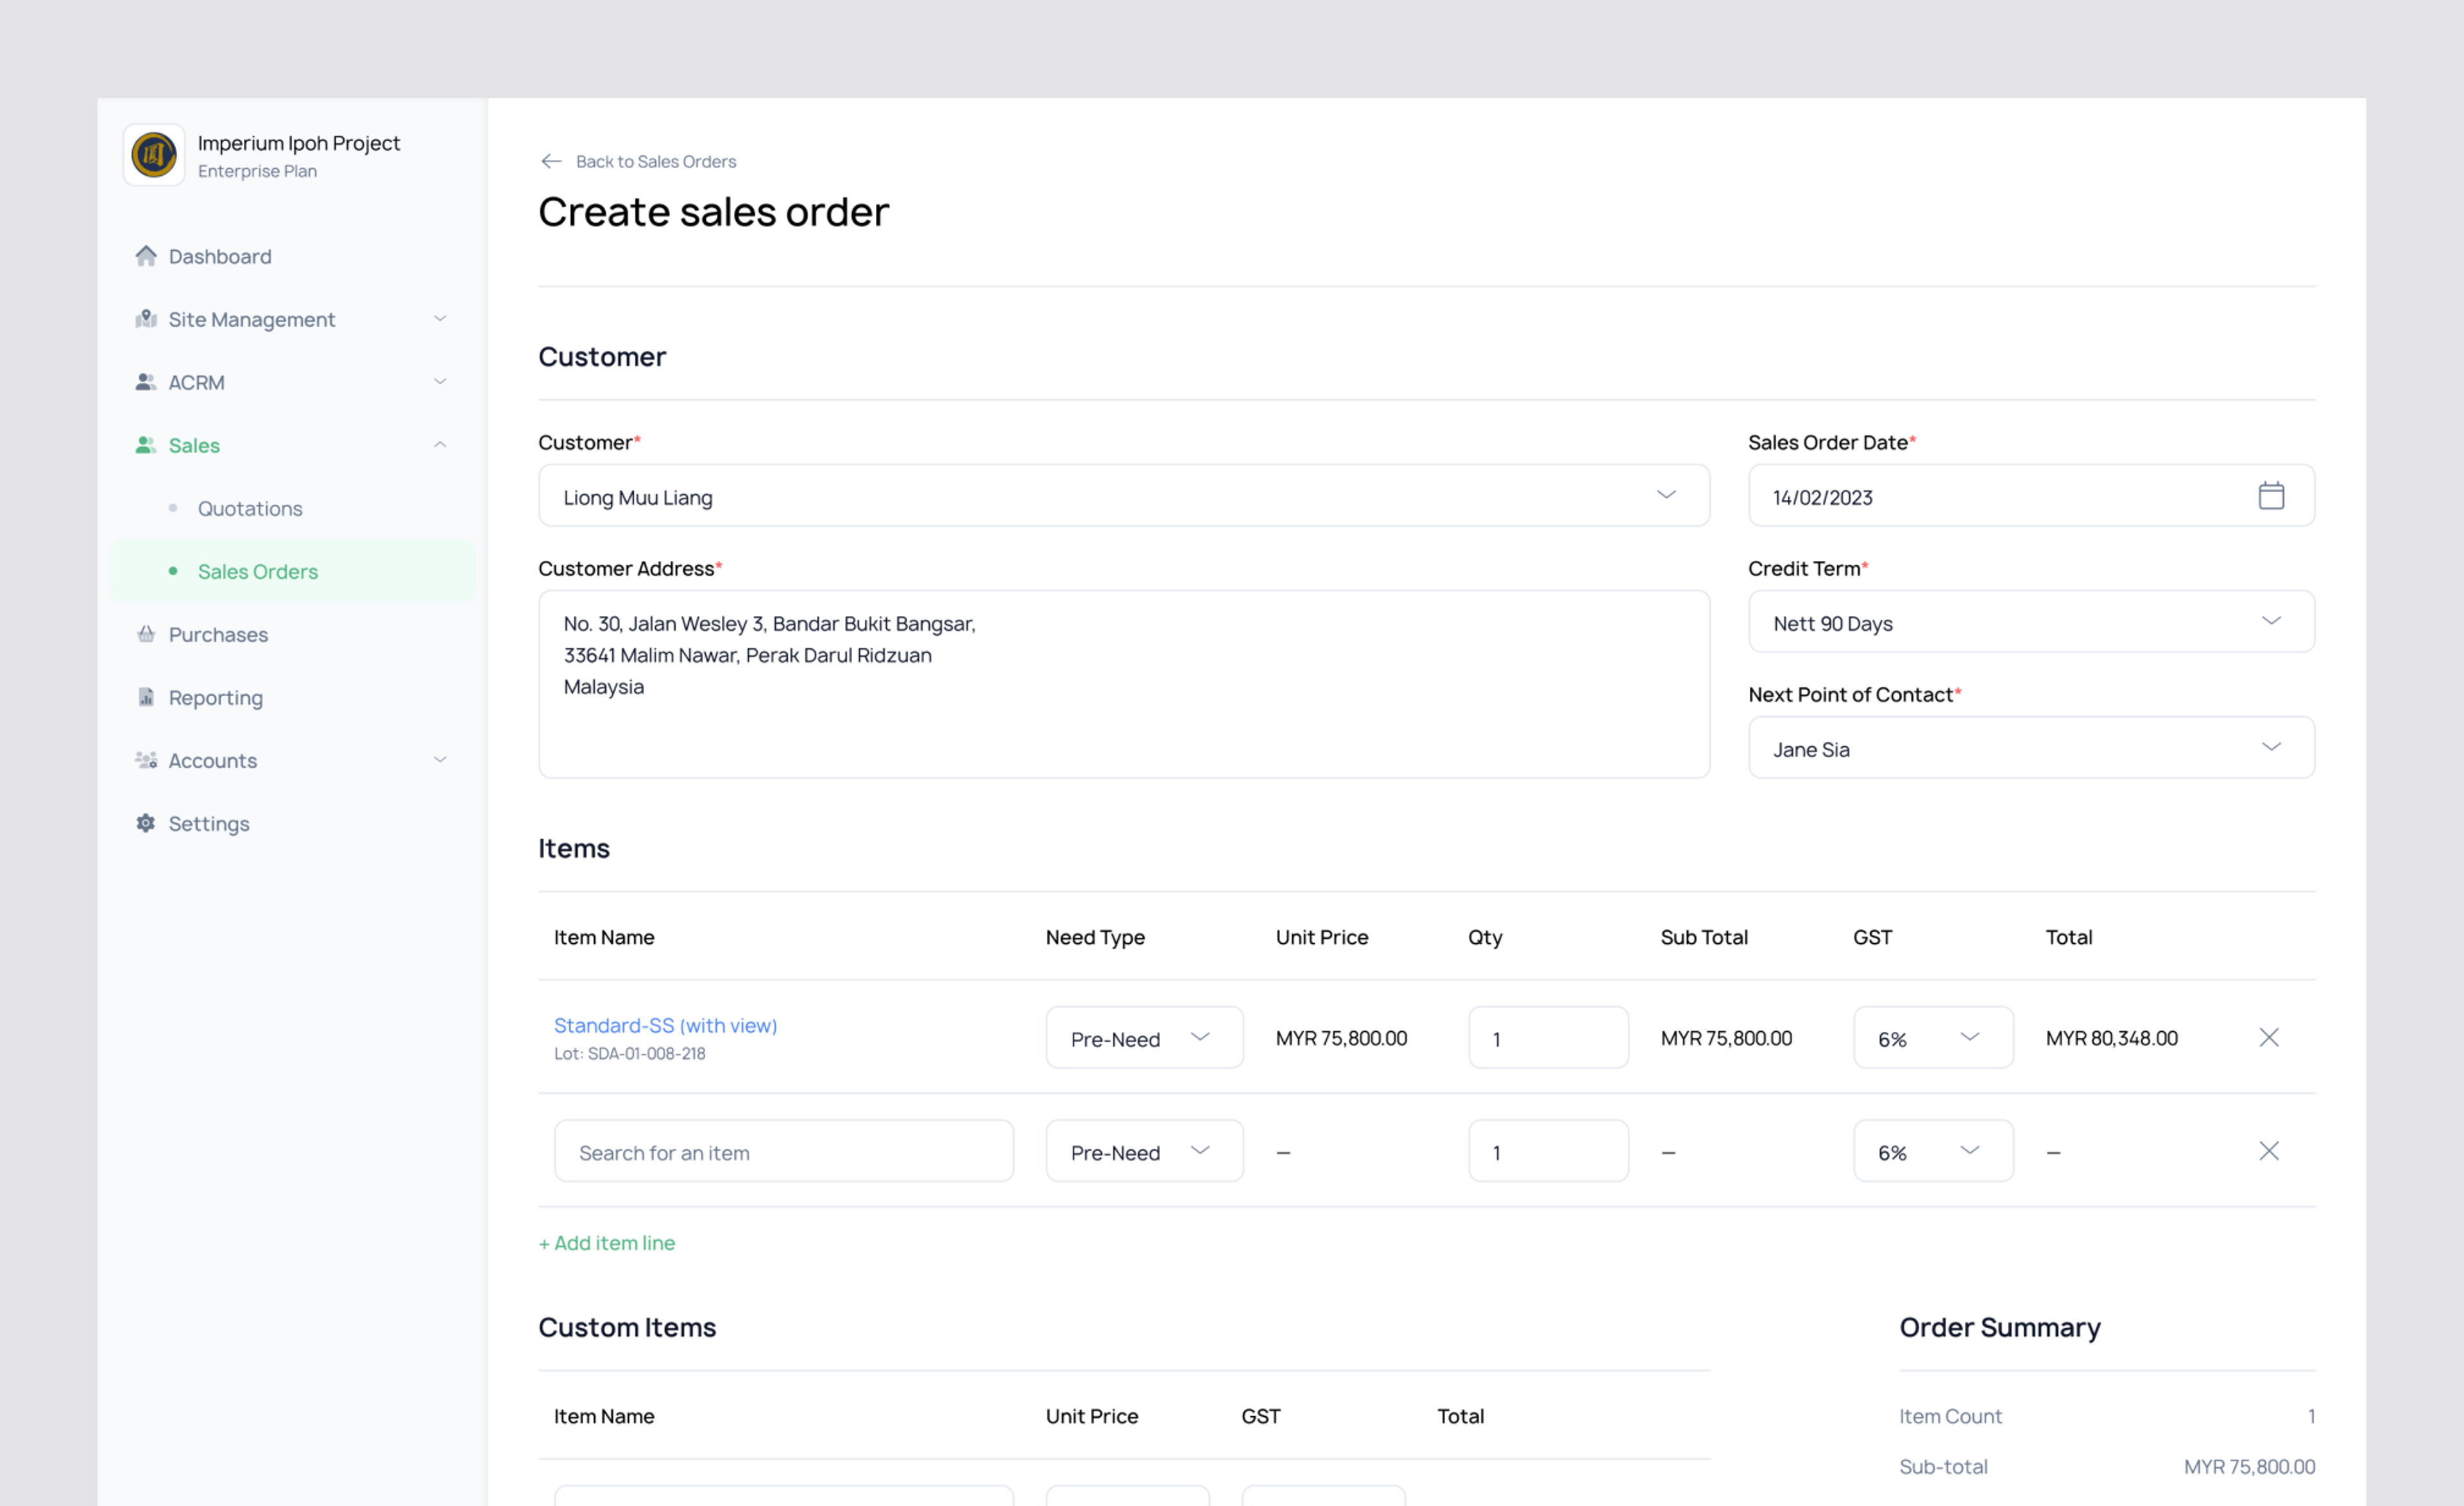Expand the Accounts menu
2464x1506 pixels.
pos(439,760)
